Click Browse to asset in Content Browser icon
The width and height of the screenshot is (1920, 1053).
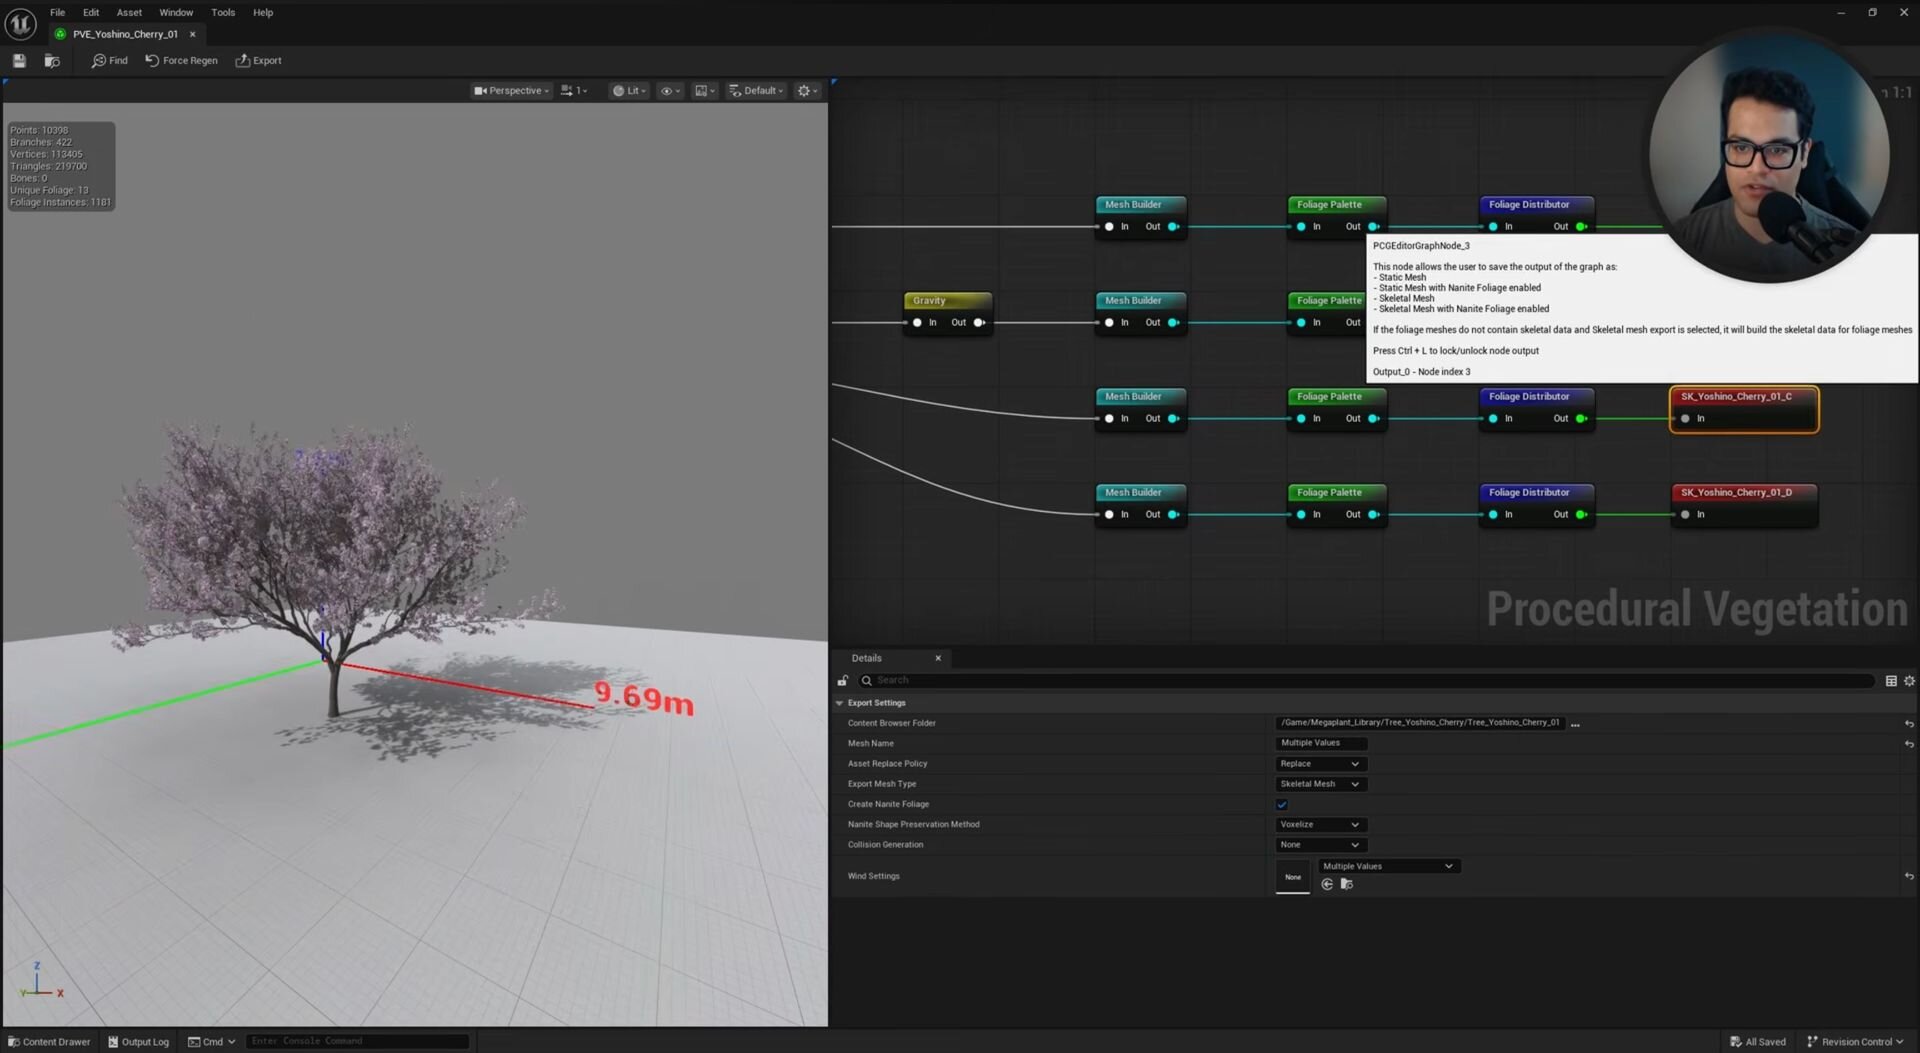[x=52, y=61]
